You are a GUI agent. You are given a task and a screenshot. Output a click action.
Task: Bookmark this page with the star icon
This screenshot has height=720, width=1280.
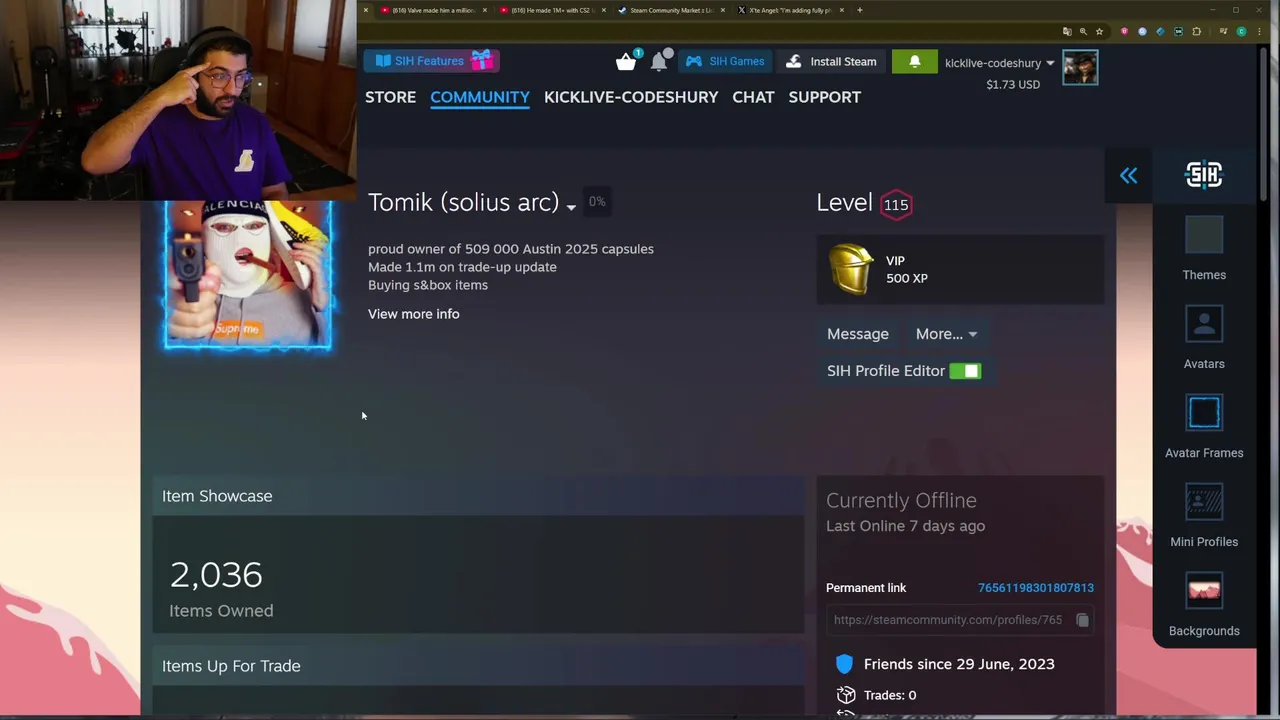click(x=1099, y=31)
